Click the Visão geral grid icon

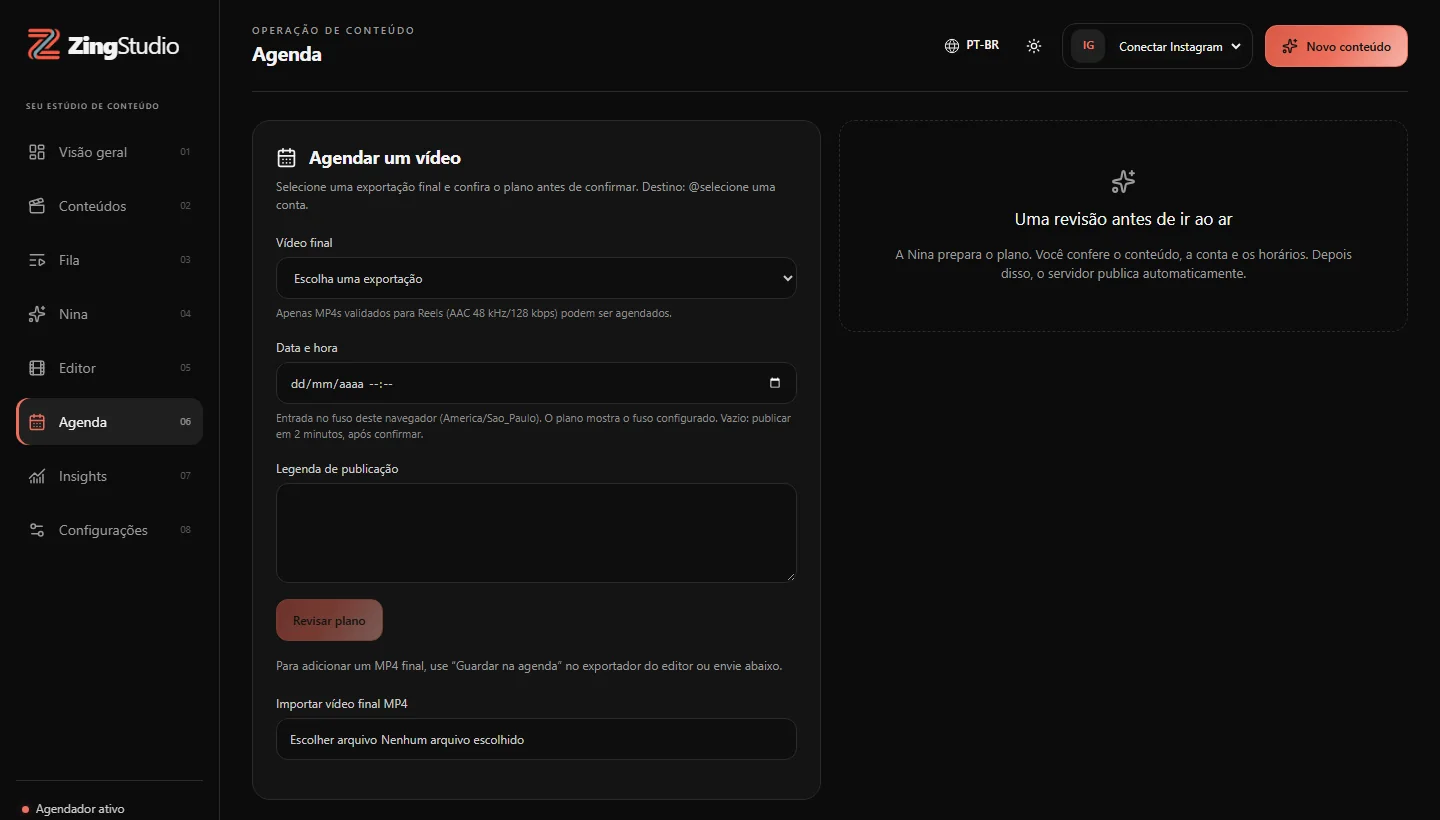tap(37, 152)
